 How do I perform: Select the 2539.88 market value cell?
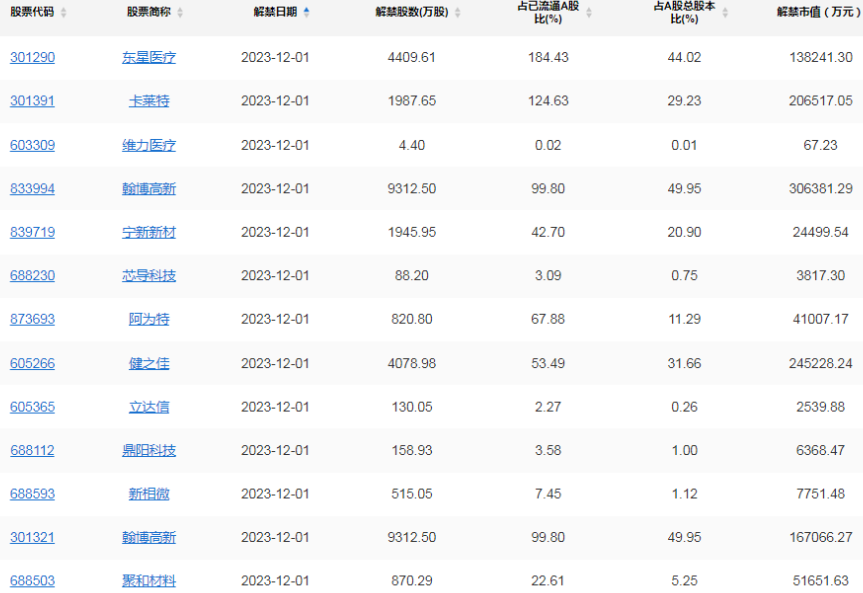(x=821, y=407)
